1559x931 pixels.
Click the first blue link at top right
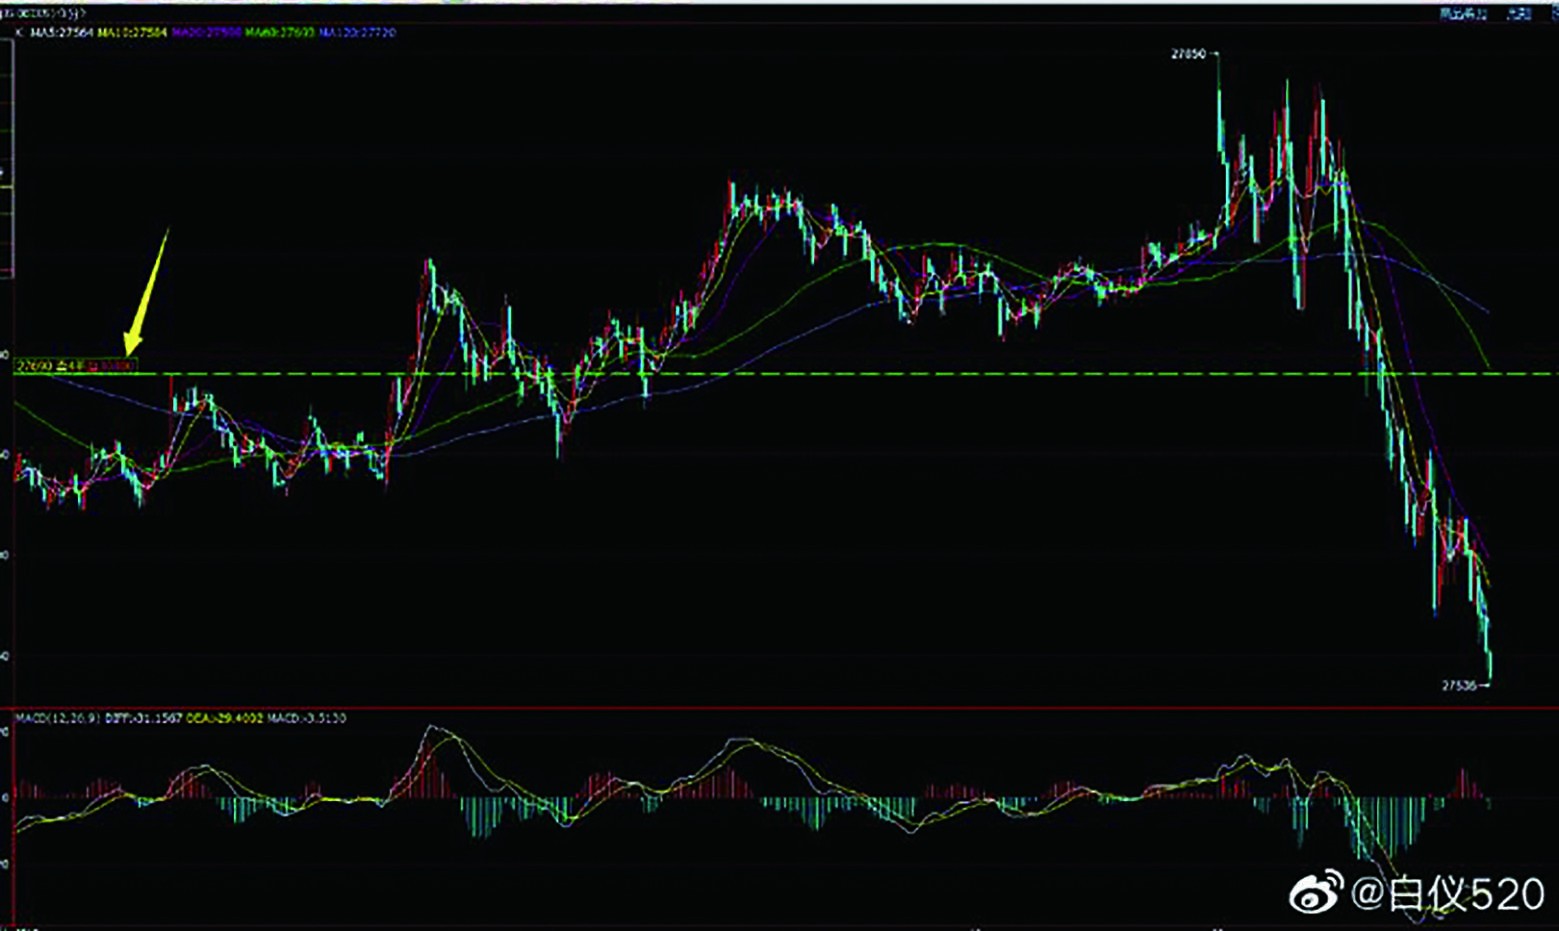coord(1463,13)
